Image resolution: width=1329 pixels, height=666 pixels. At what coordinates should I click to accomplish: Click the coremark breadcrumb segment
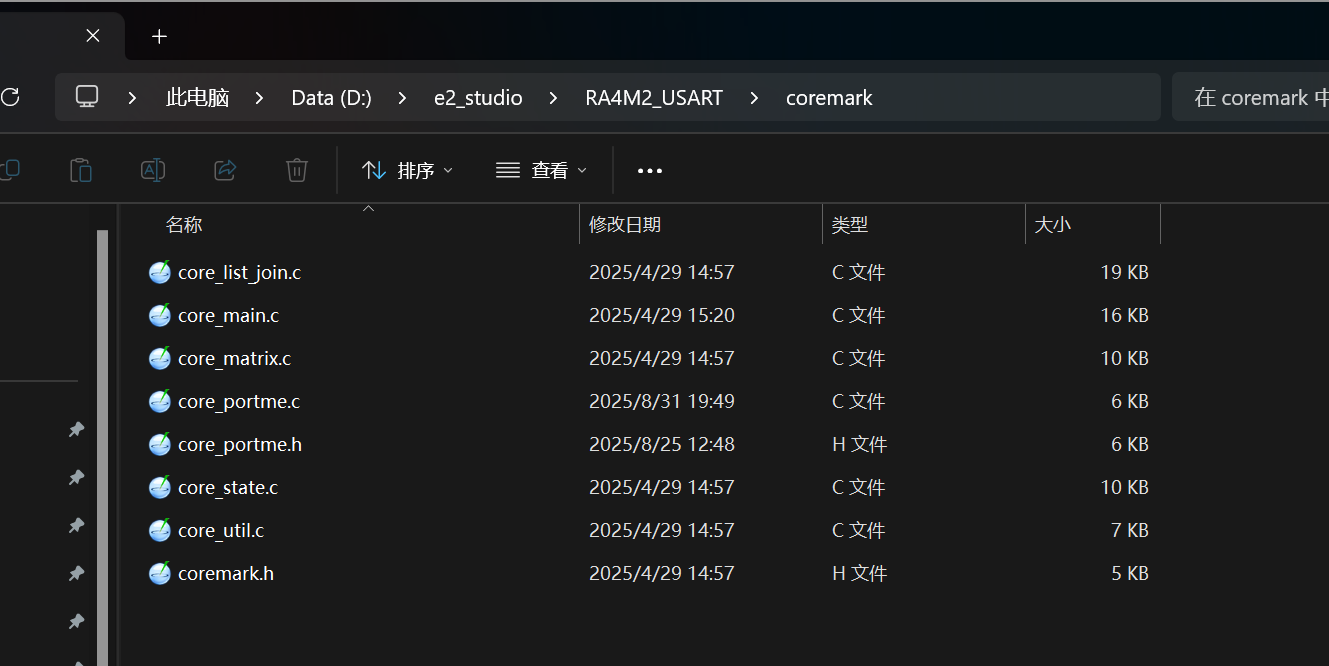pyautogui.click(x=829, y=98)
